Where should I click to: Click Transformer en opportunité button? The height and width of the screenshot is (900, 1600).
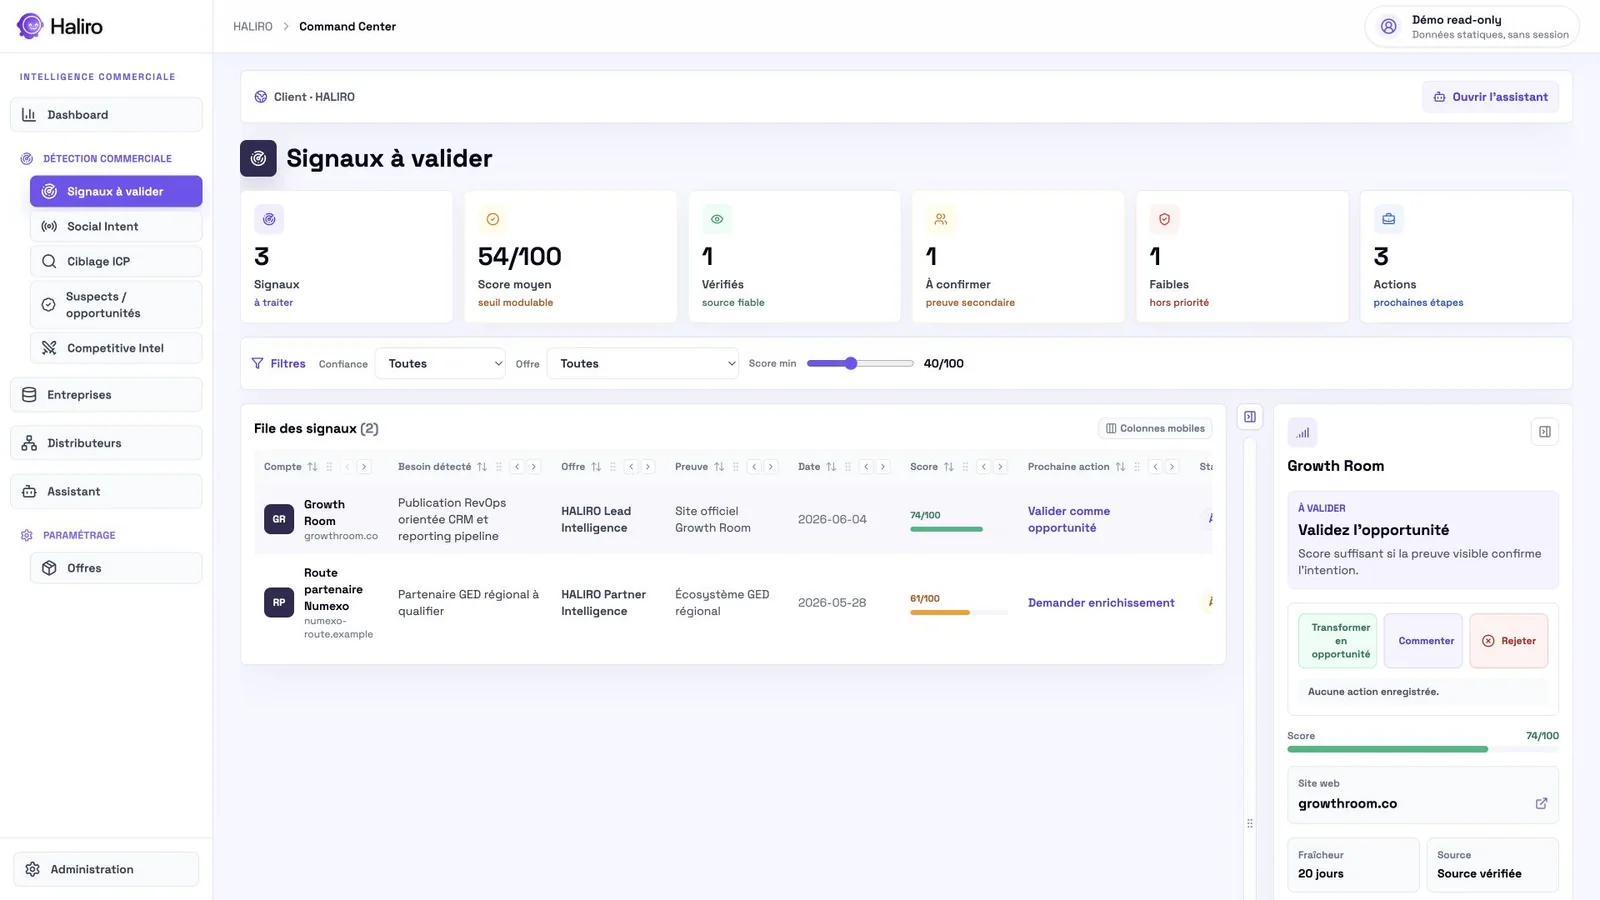tap(1338, 641)
